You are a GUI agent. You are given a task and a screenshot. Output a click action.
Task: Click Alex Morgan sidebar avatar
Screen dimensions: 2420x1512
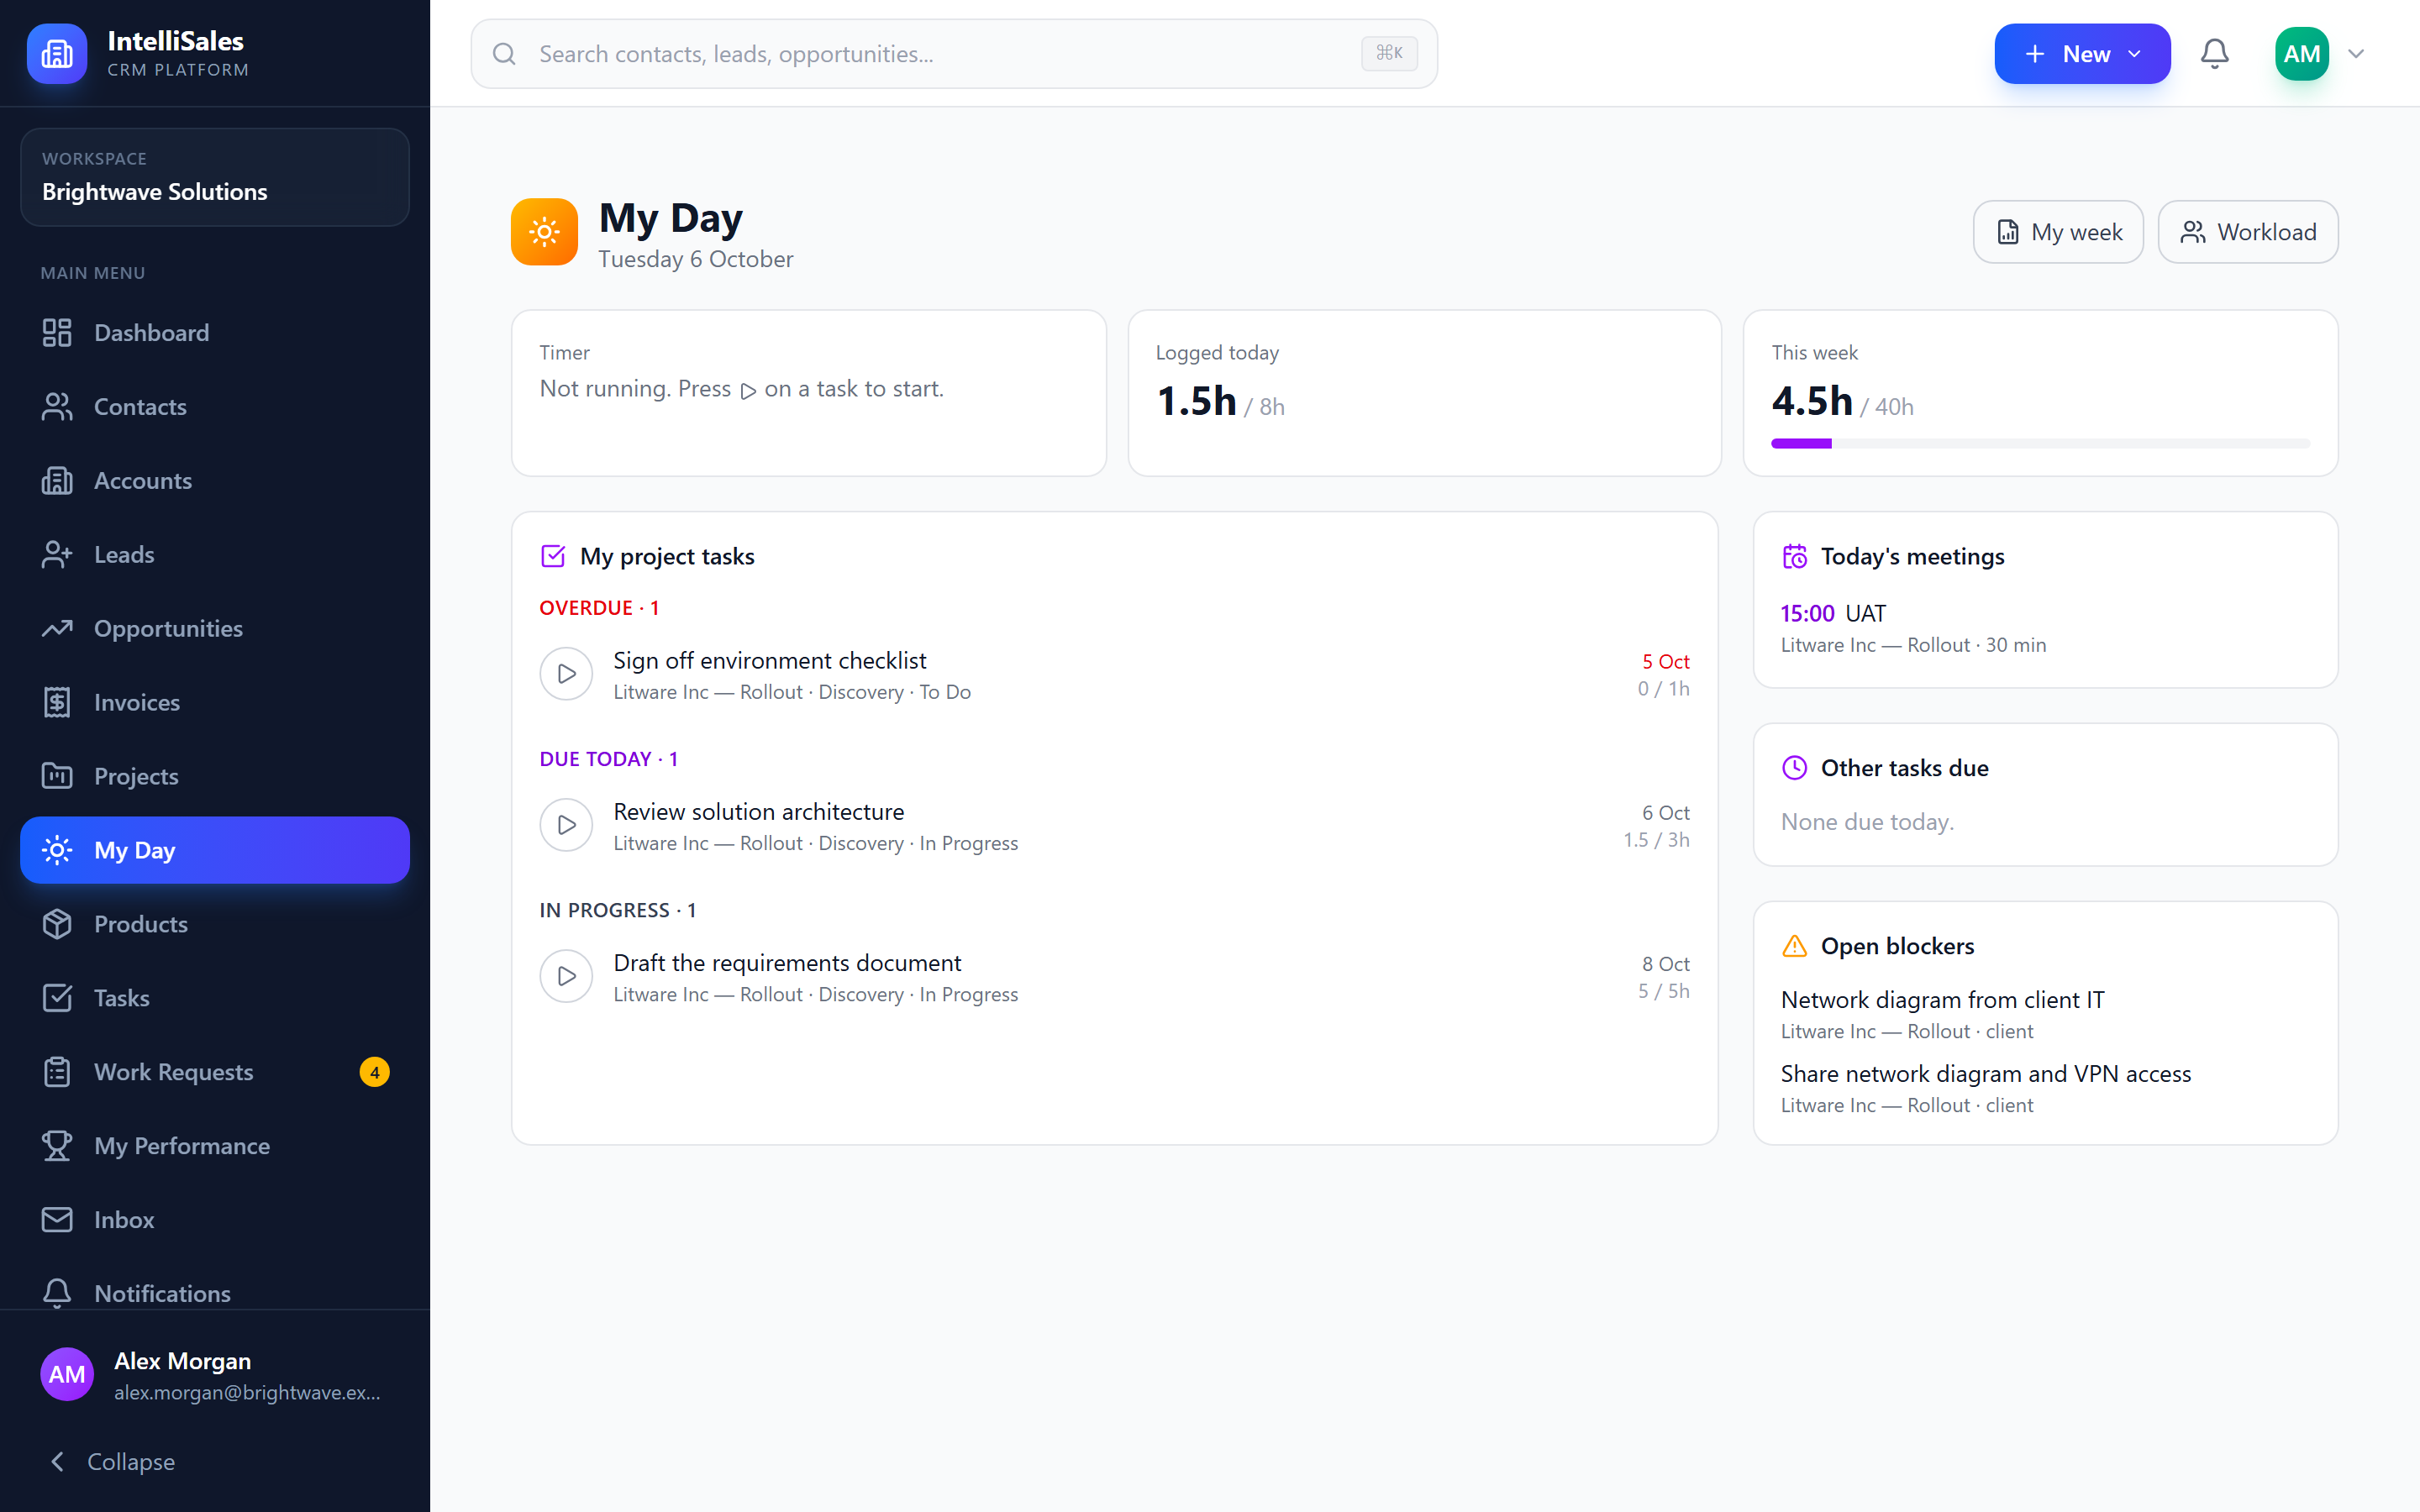tap(67, 1375)
